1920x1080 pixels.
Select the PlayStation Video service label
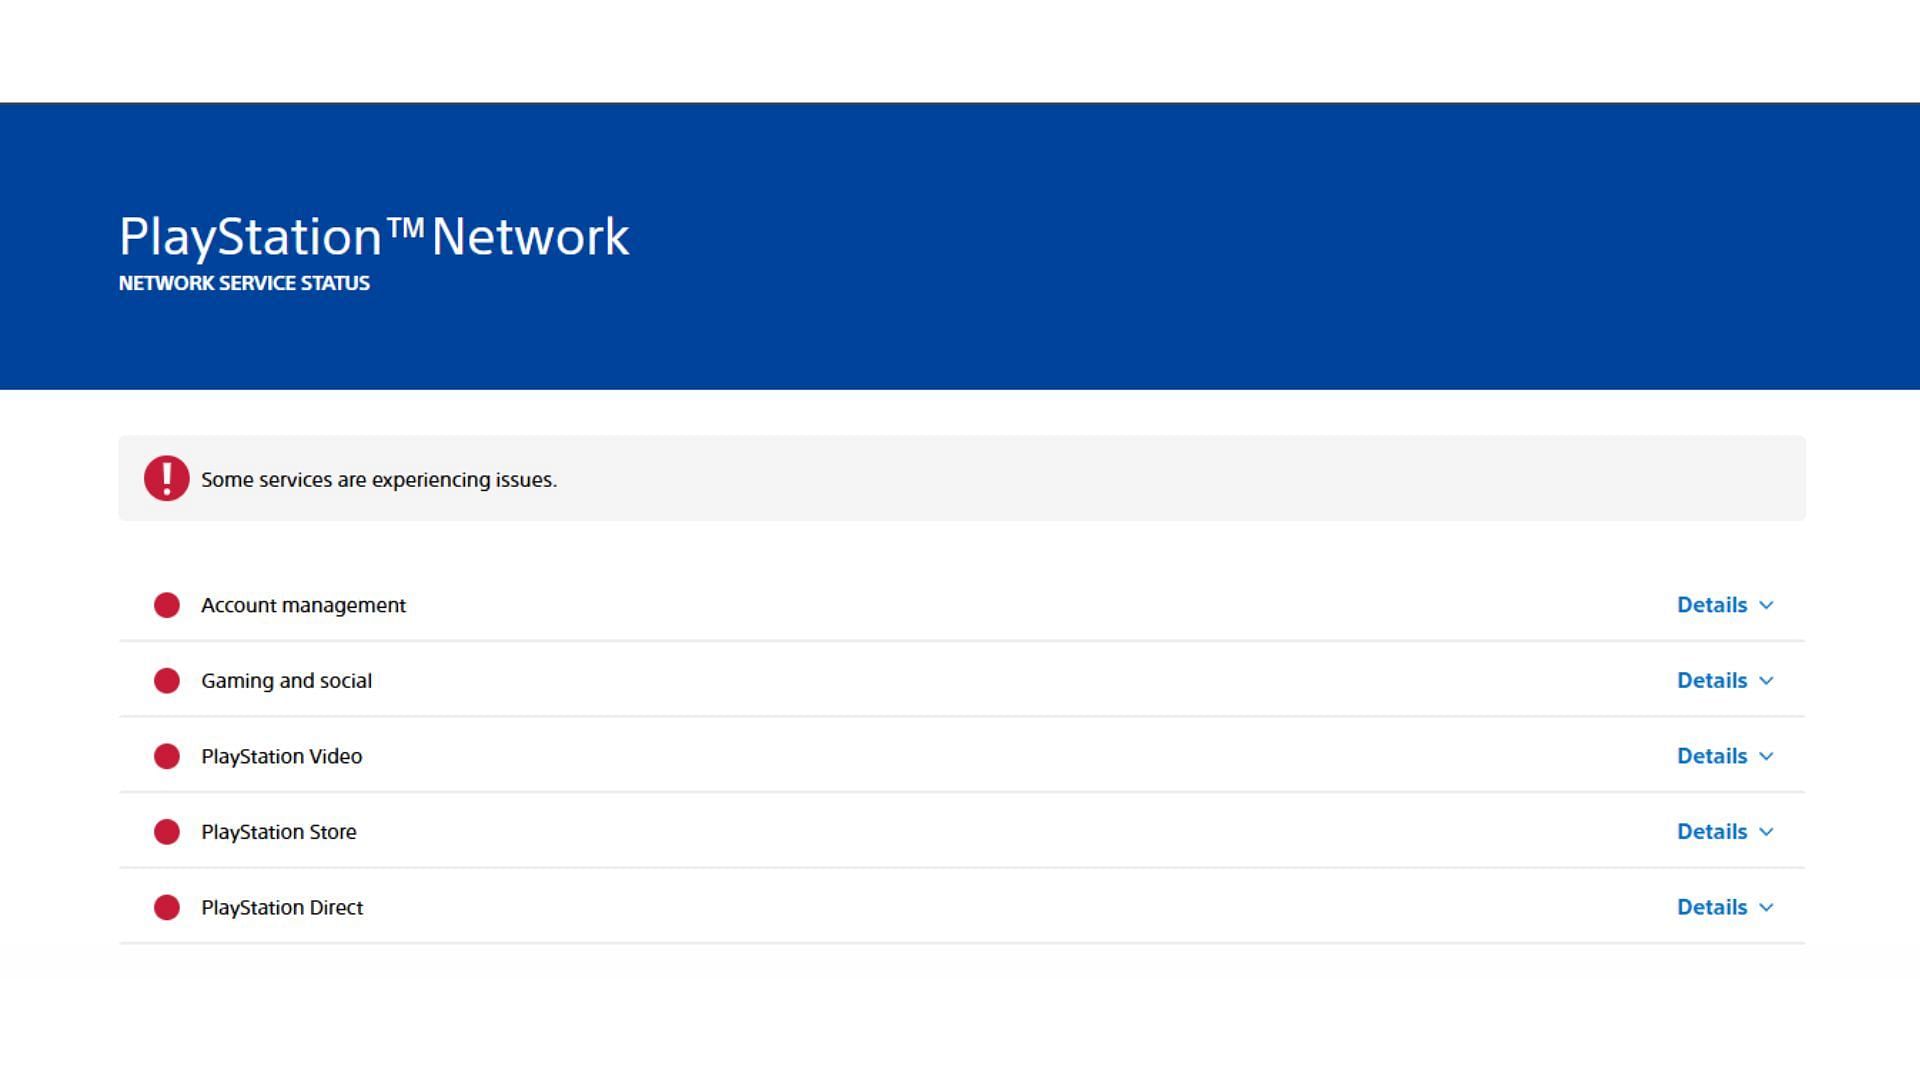pos(281,757)
